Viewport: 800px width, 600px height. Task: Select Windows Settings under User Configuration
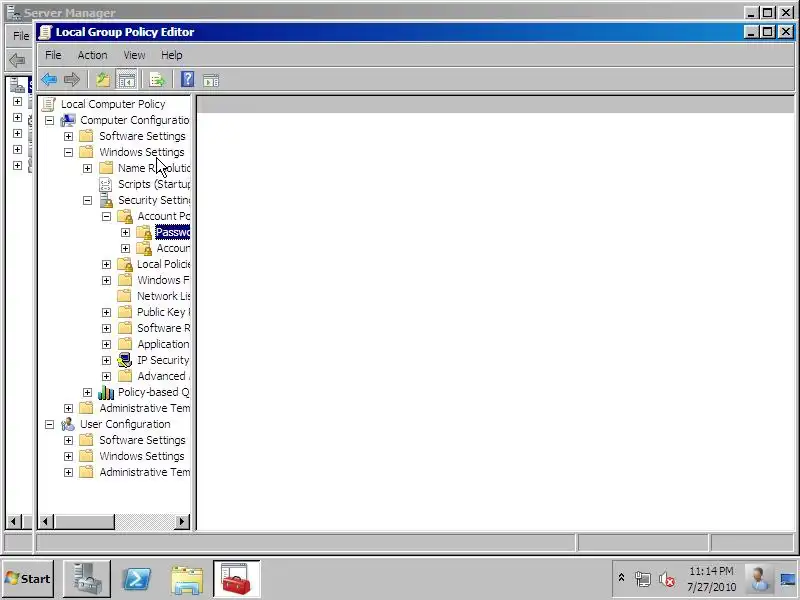click(x=142, y=456)
